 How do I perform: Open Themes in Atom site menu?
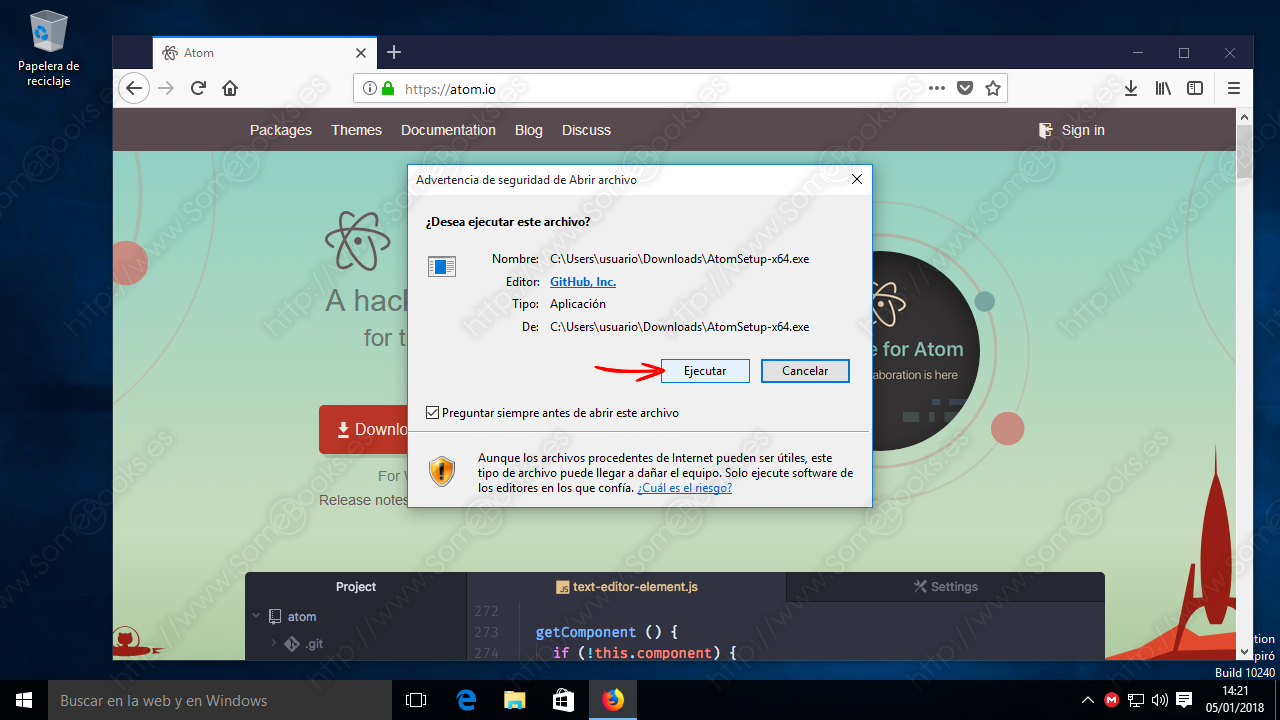pyautogui.click(x=357, y=130)
